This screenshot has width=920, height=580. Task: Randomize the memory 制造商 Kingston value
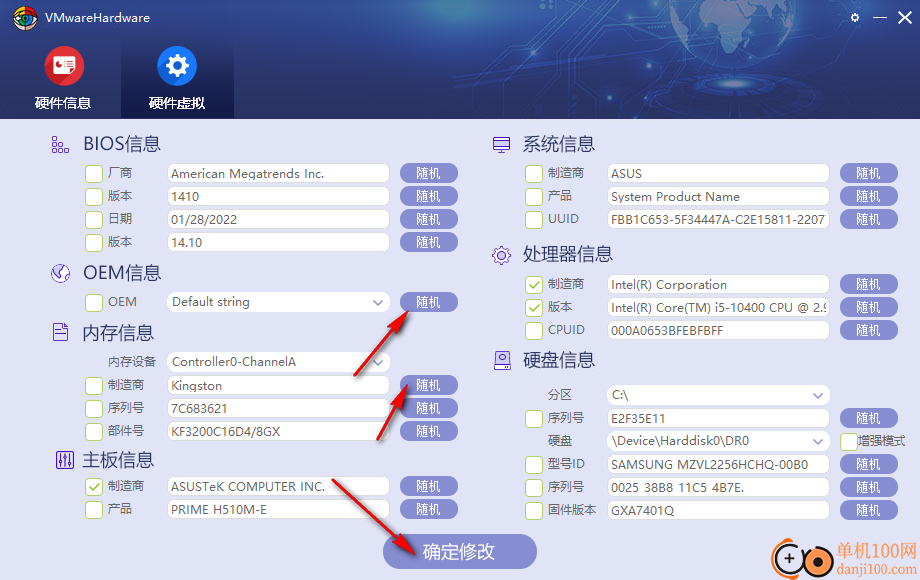coord(428,385)
